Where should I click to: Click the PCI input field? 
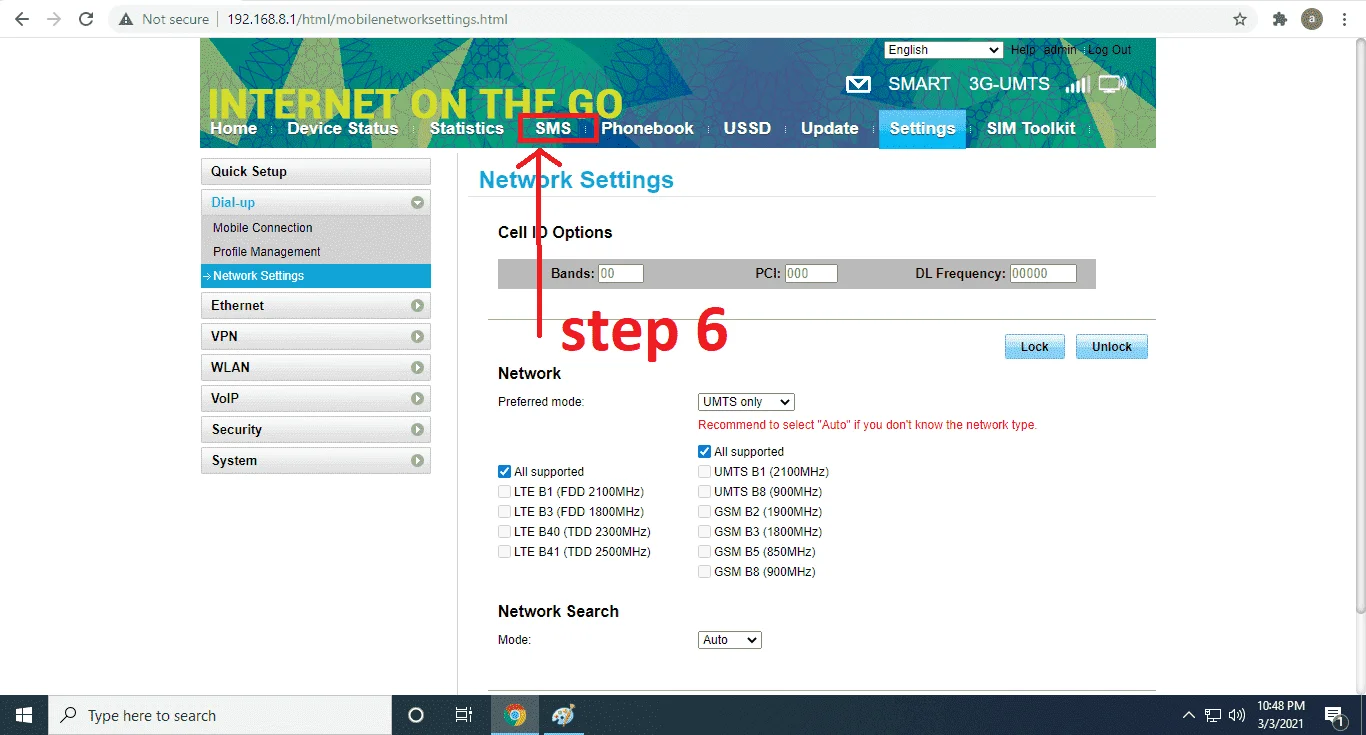[811, 274]
